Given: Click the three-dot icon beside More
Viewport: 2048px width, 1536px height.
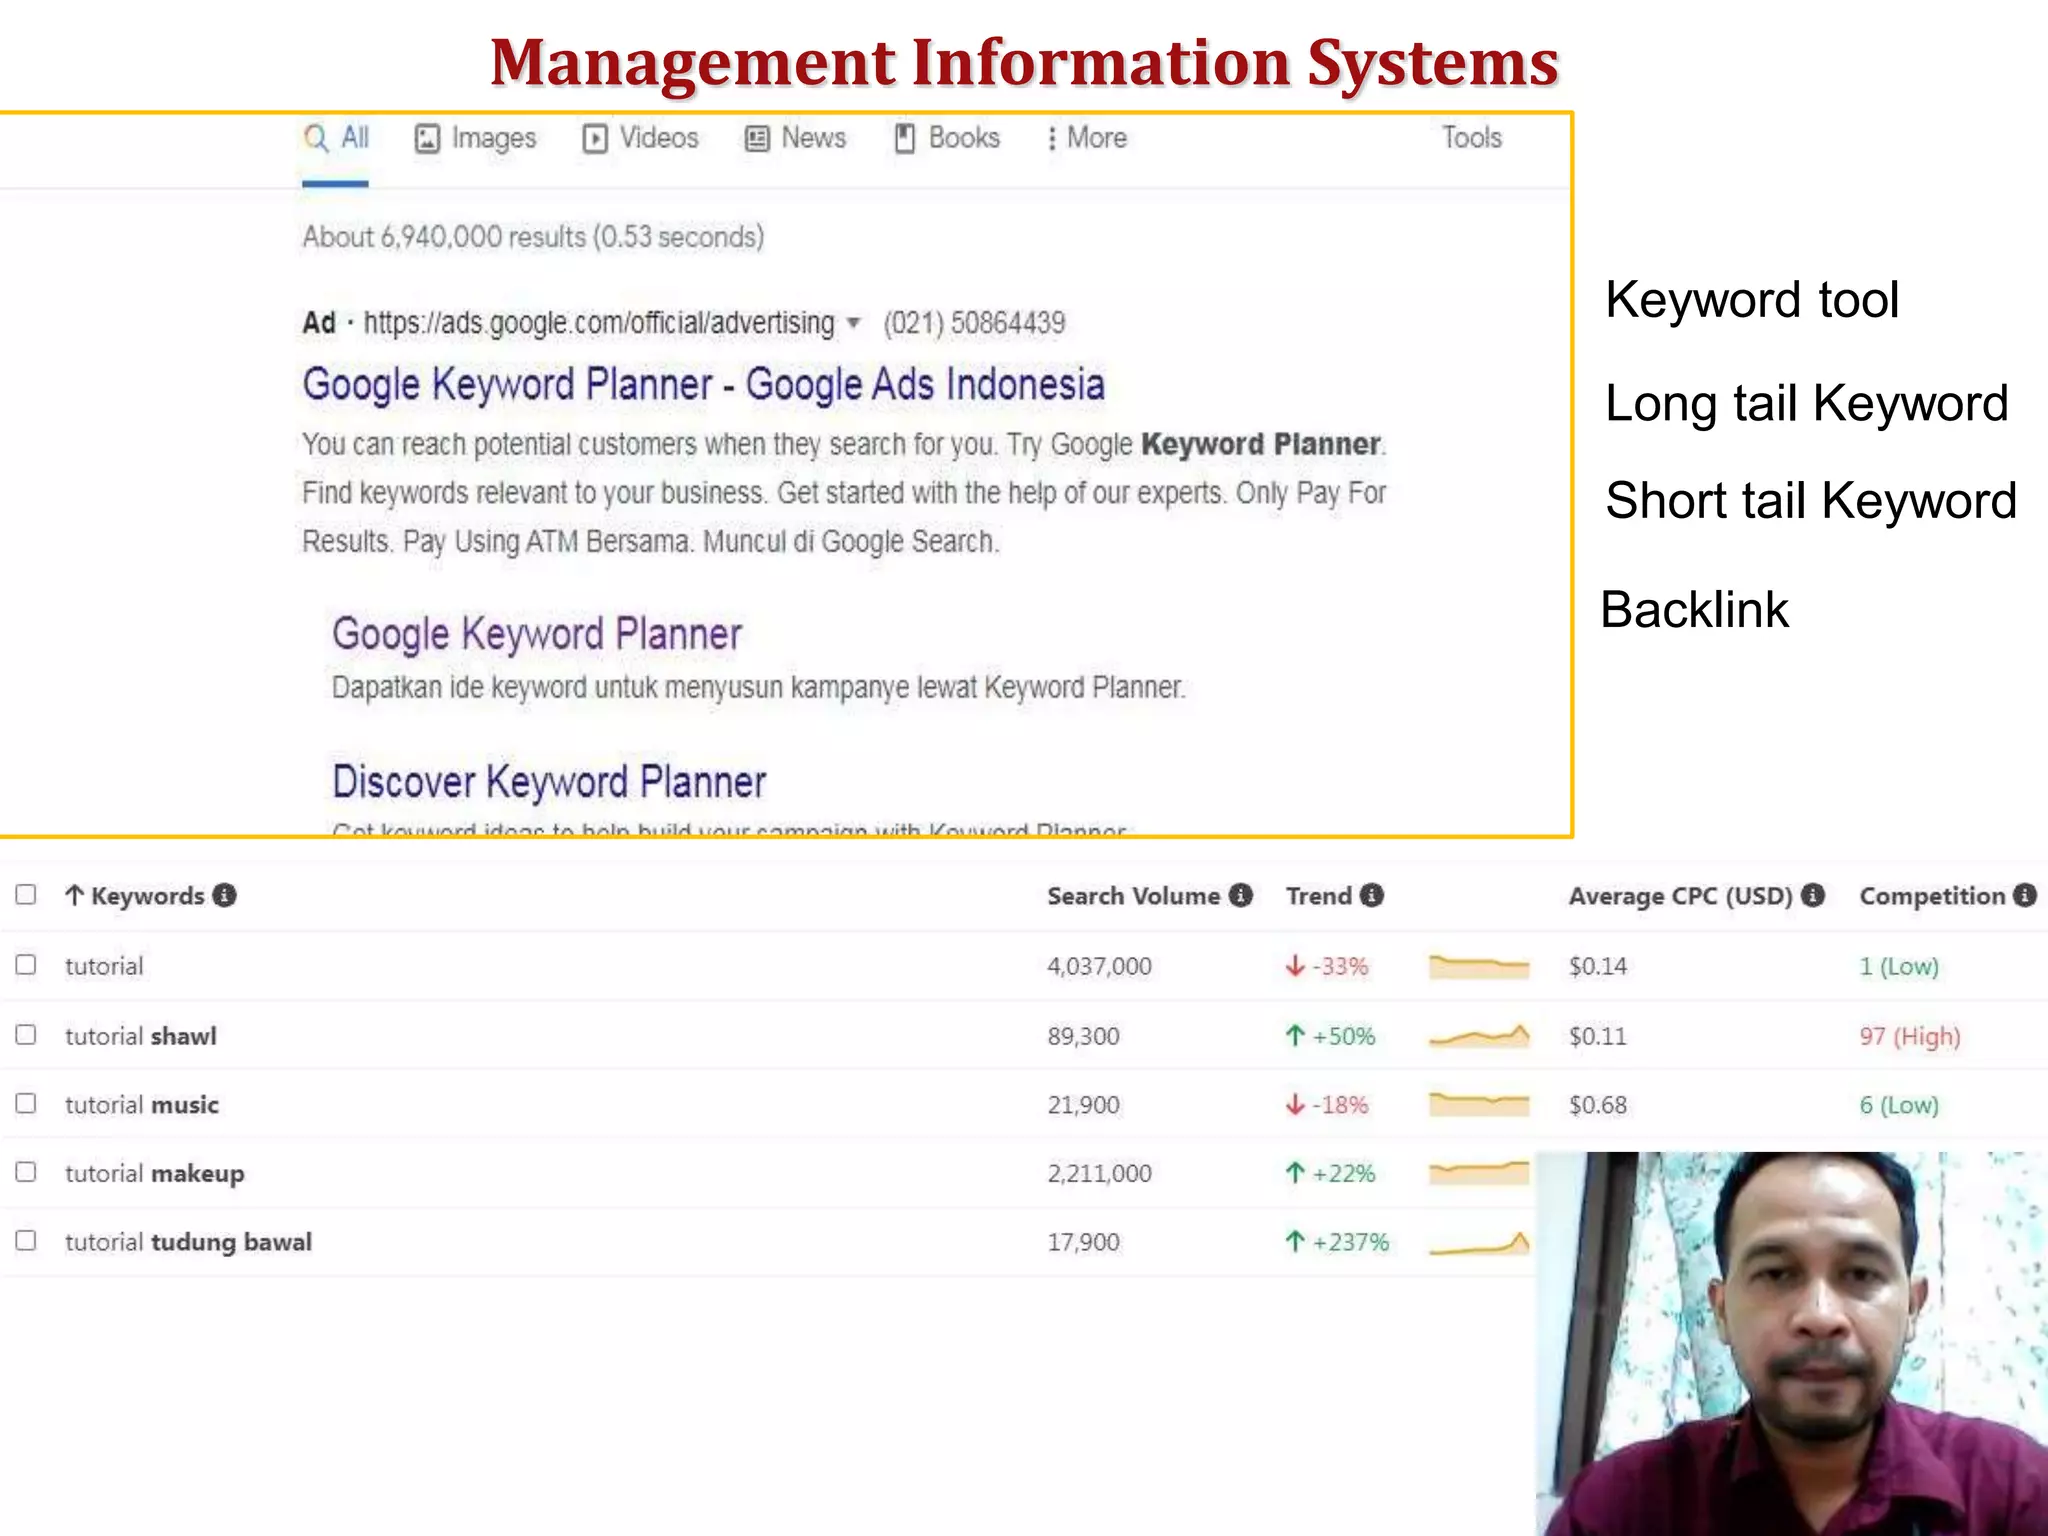Looking at the screenshot, I should coord(1052,139).
